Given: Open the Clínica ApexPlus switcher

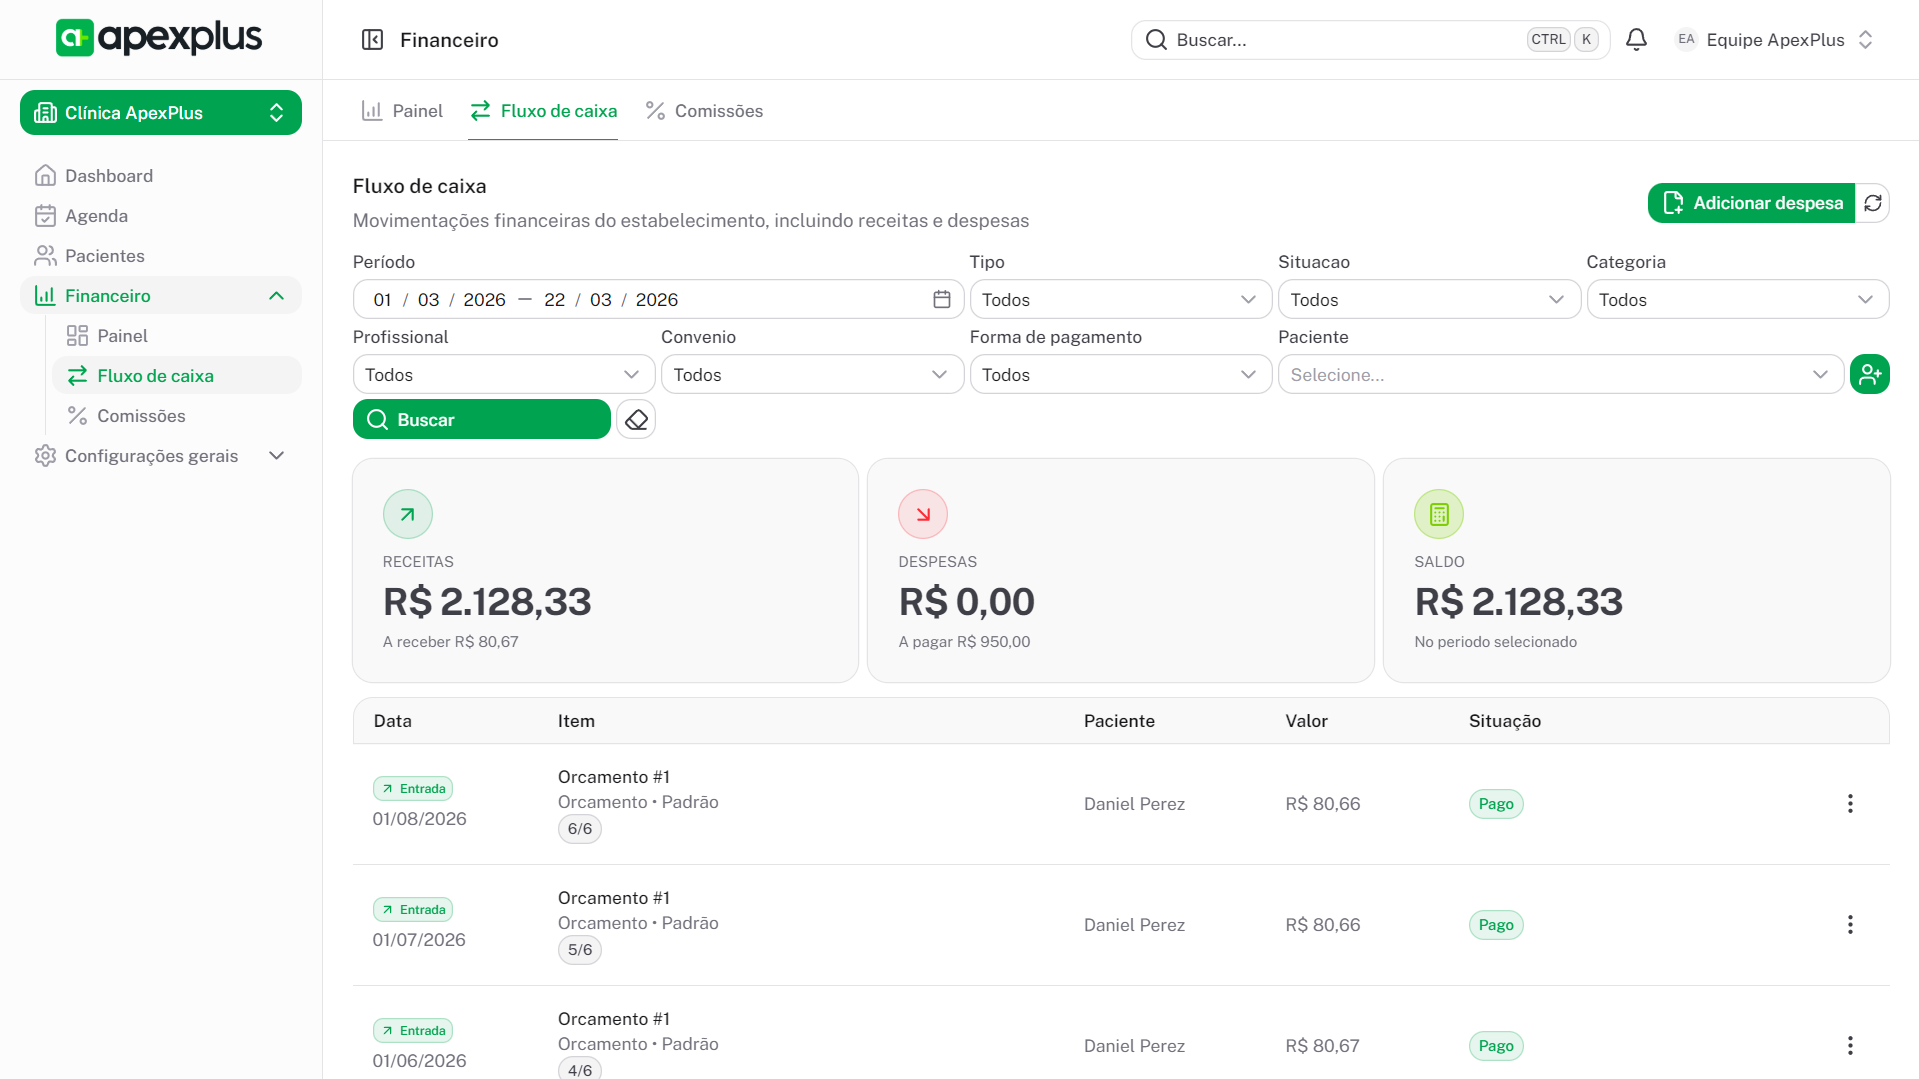Looking at the screenshot, I should 161,113.
